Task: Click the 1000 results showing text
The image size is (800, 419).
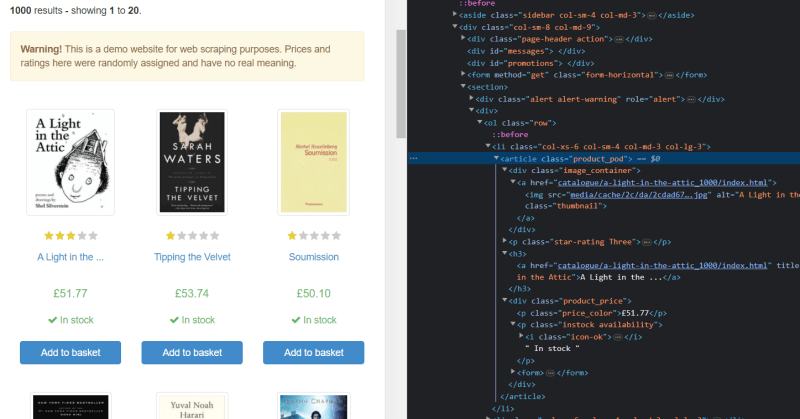Action: [76, 10]
